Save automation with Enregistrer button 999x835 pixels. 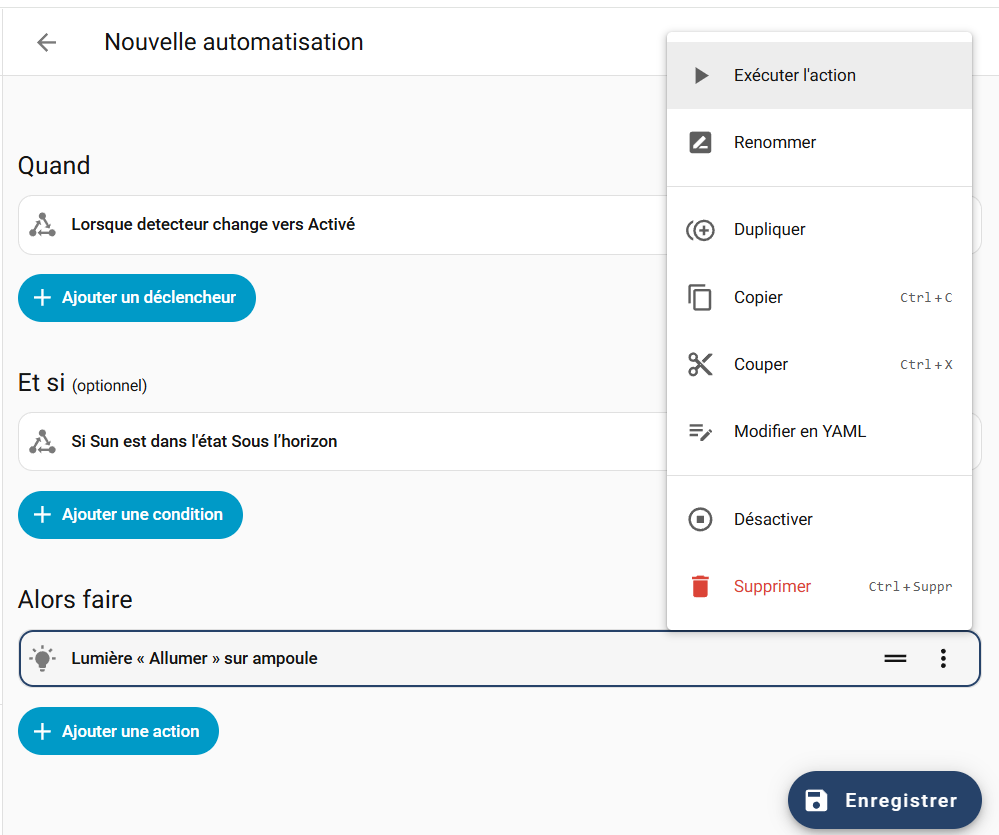point(884,800)
